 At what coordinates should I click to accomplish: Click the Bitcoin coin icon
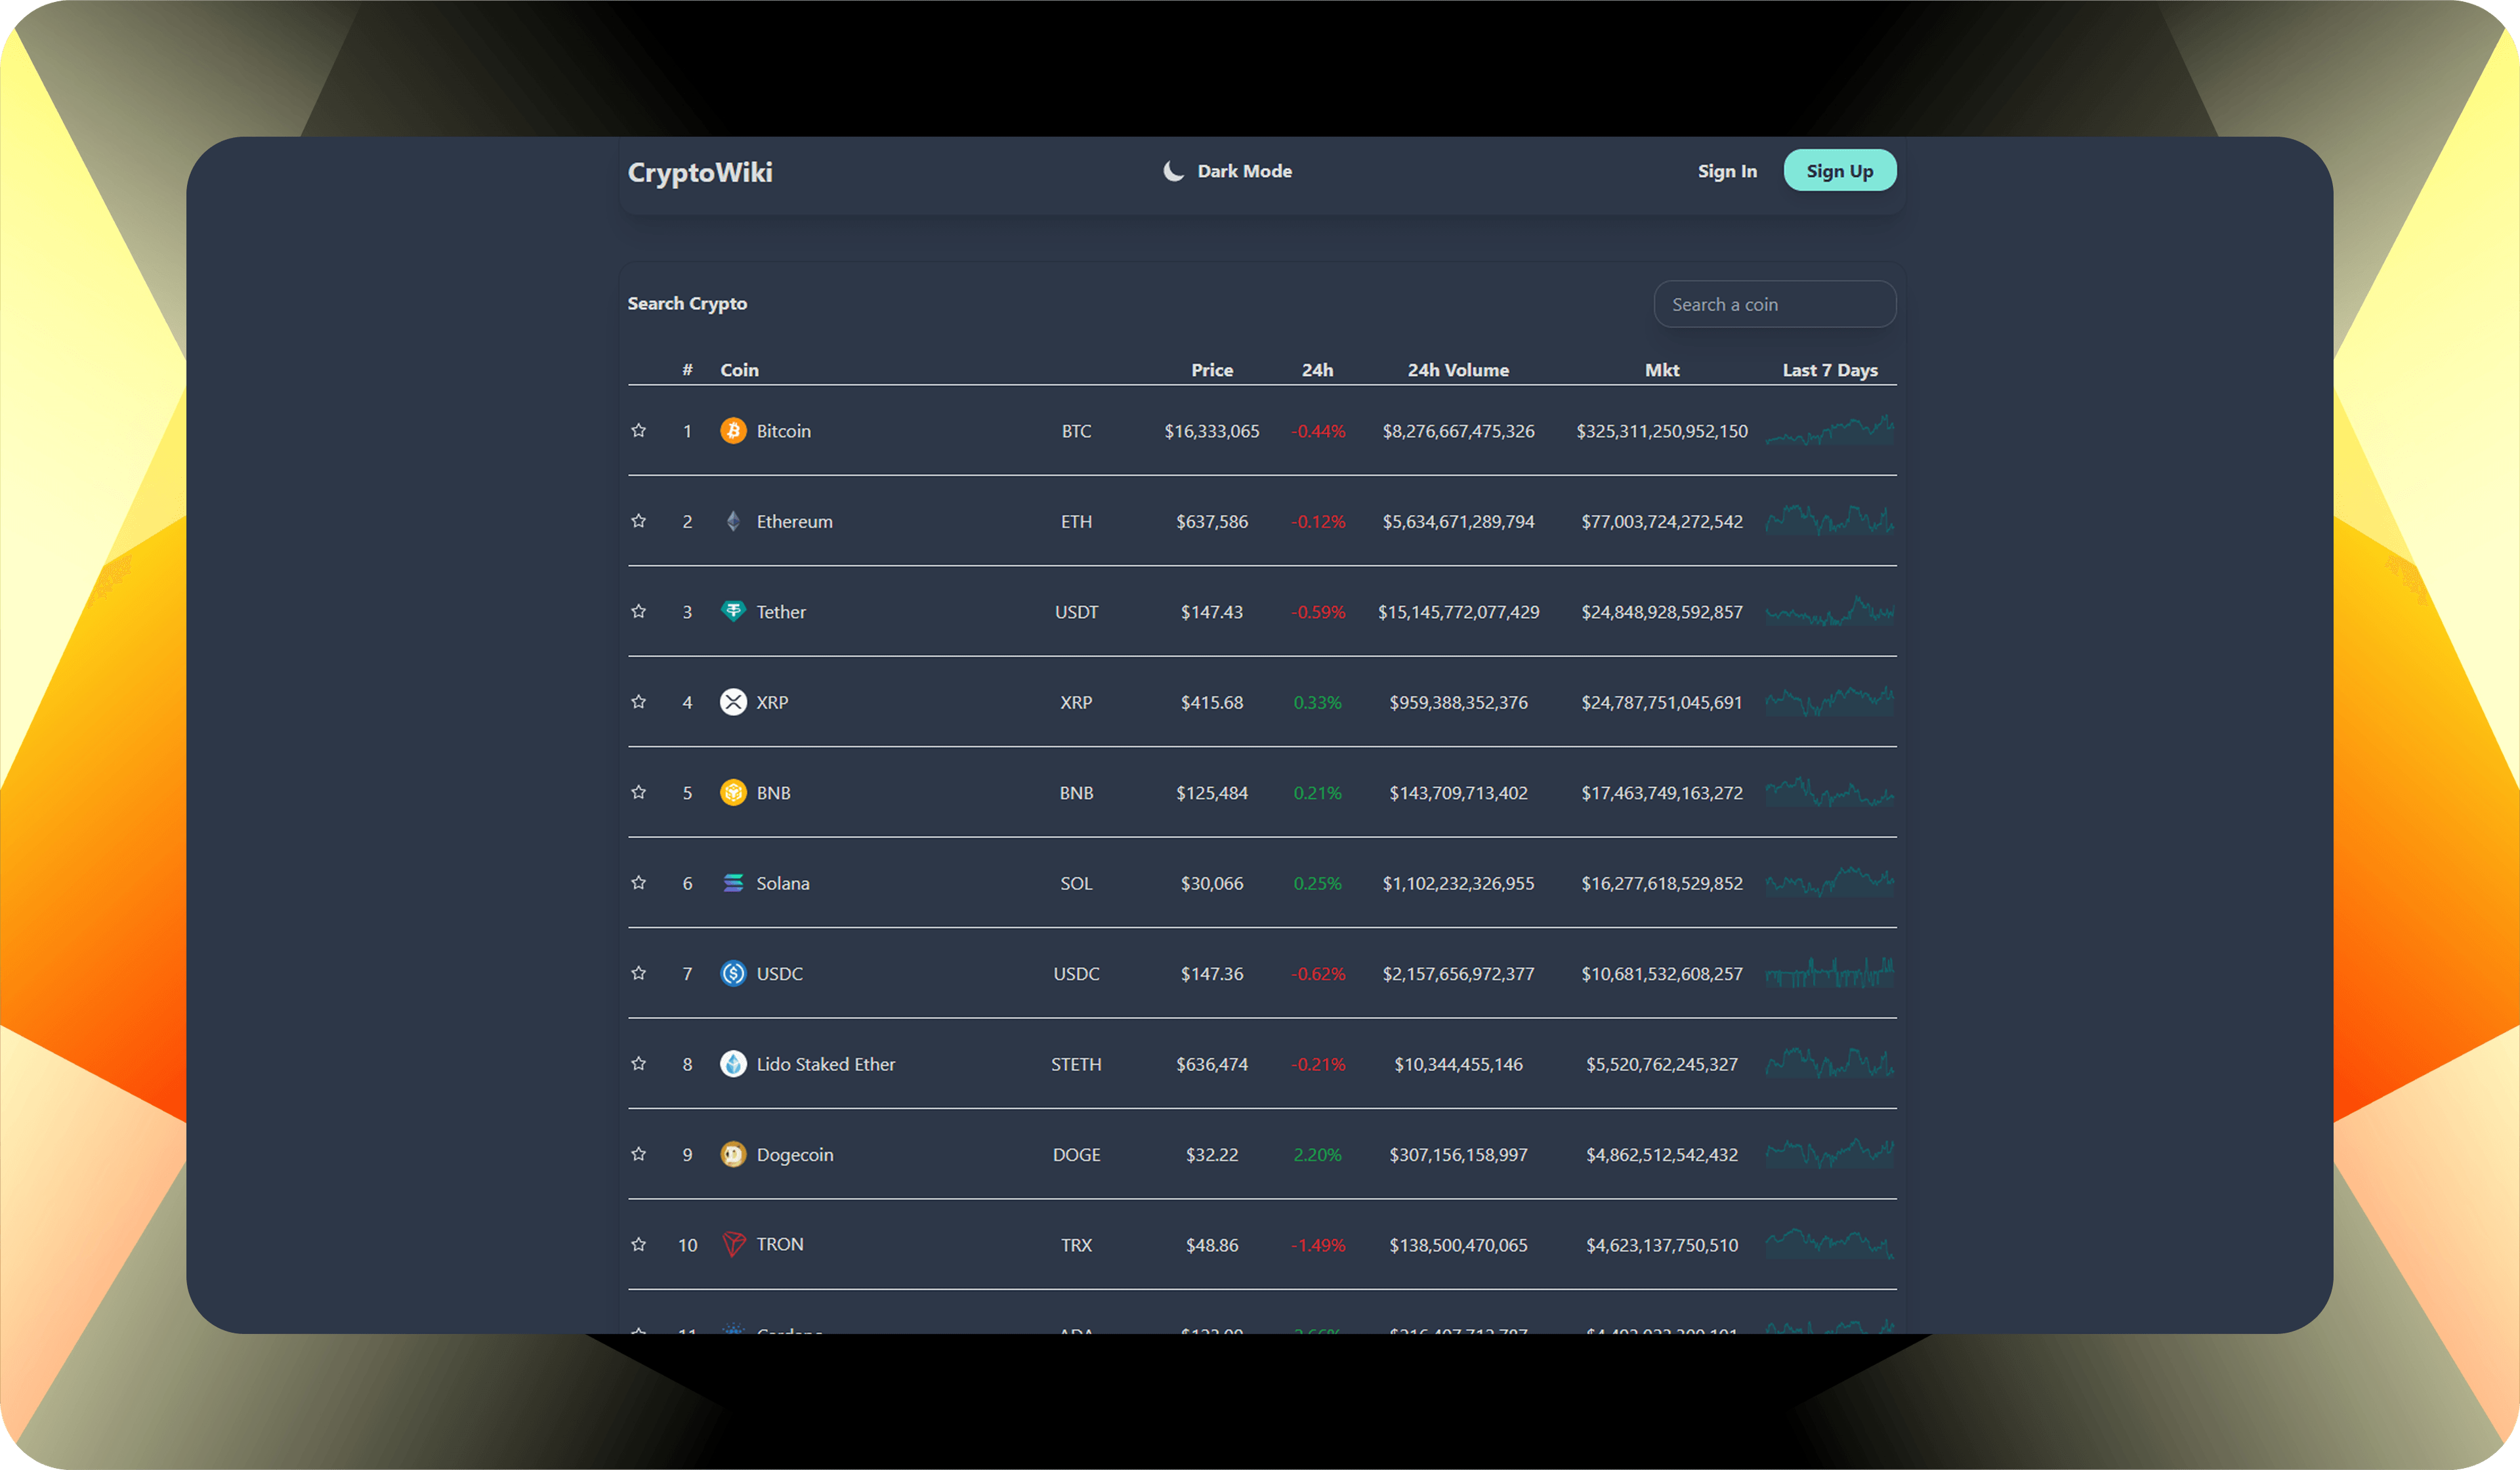click(733, 430)
